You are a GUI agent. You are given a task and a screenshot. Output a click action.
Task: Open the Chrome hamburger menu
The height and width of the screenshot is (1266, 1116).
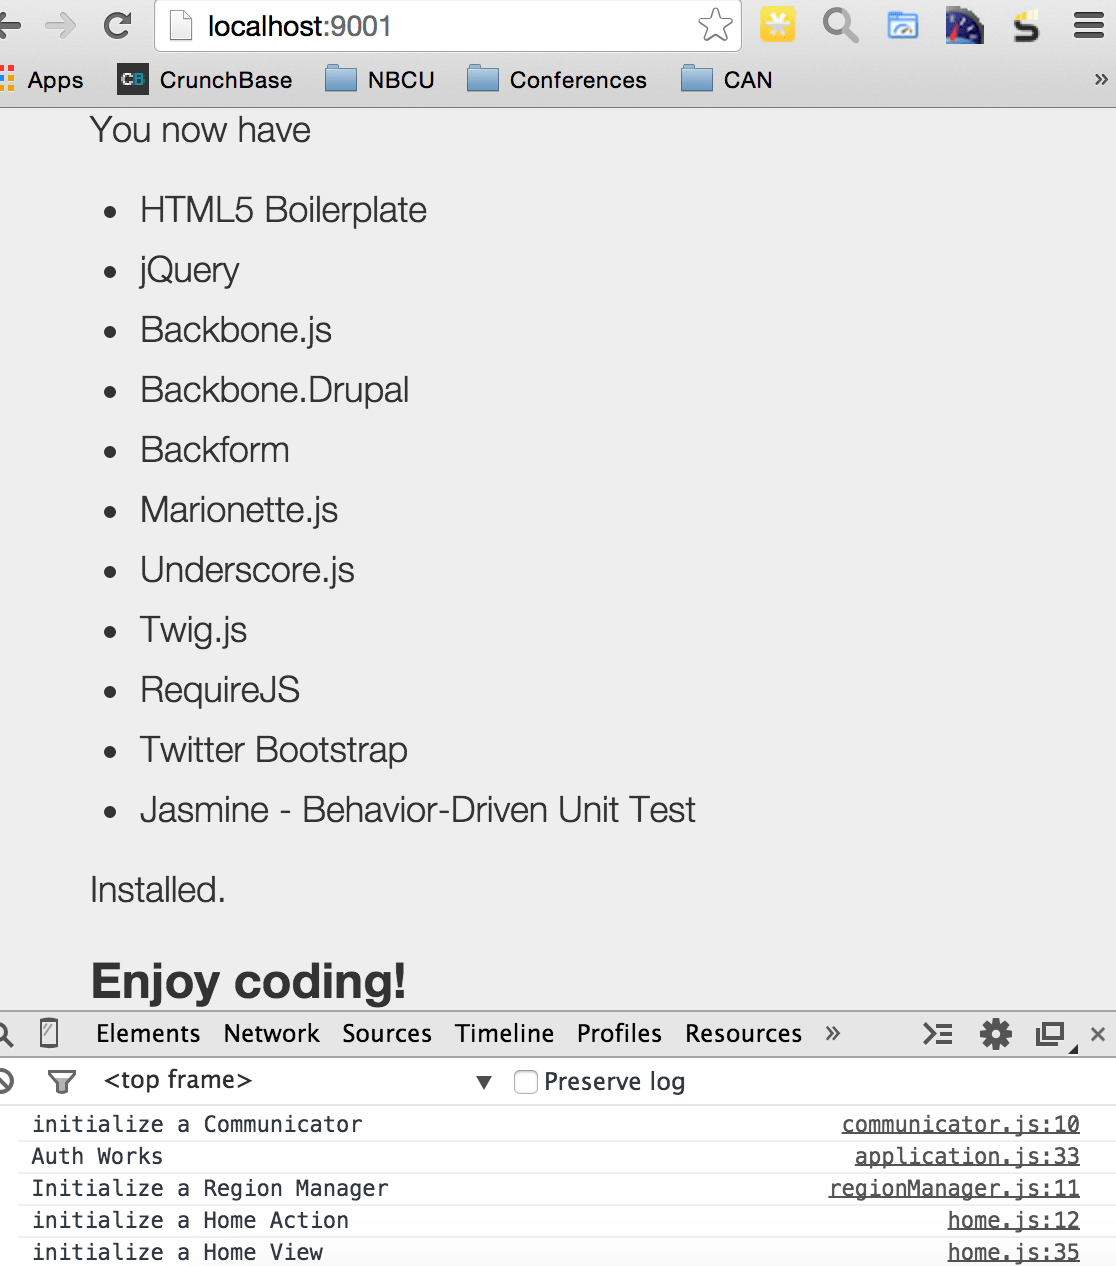click(x=1089, y=26)
